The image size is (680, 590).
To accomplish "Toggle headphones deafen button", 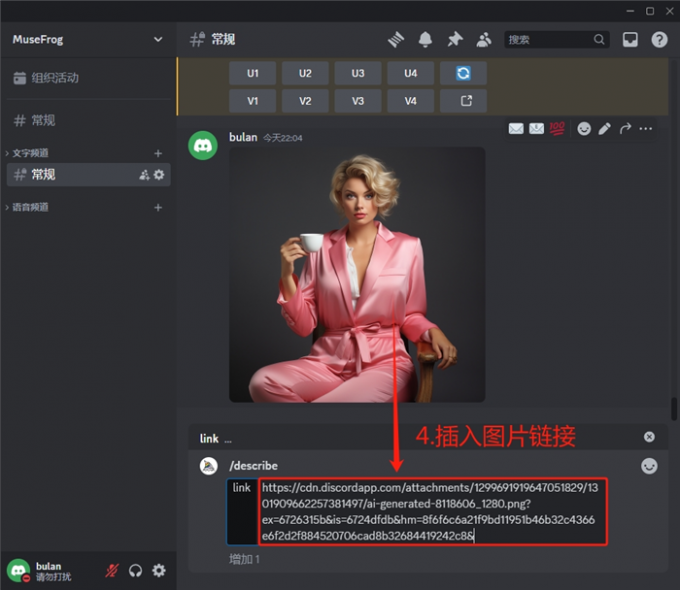I will [x=135, y=570].
